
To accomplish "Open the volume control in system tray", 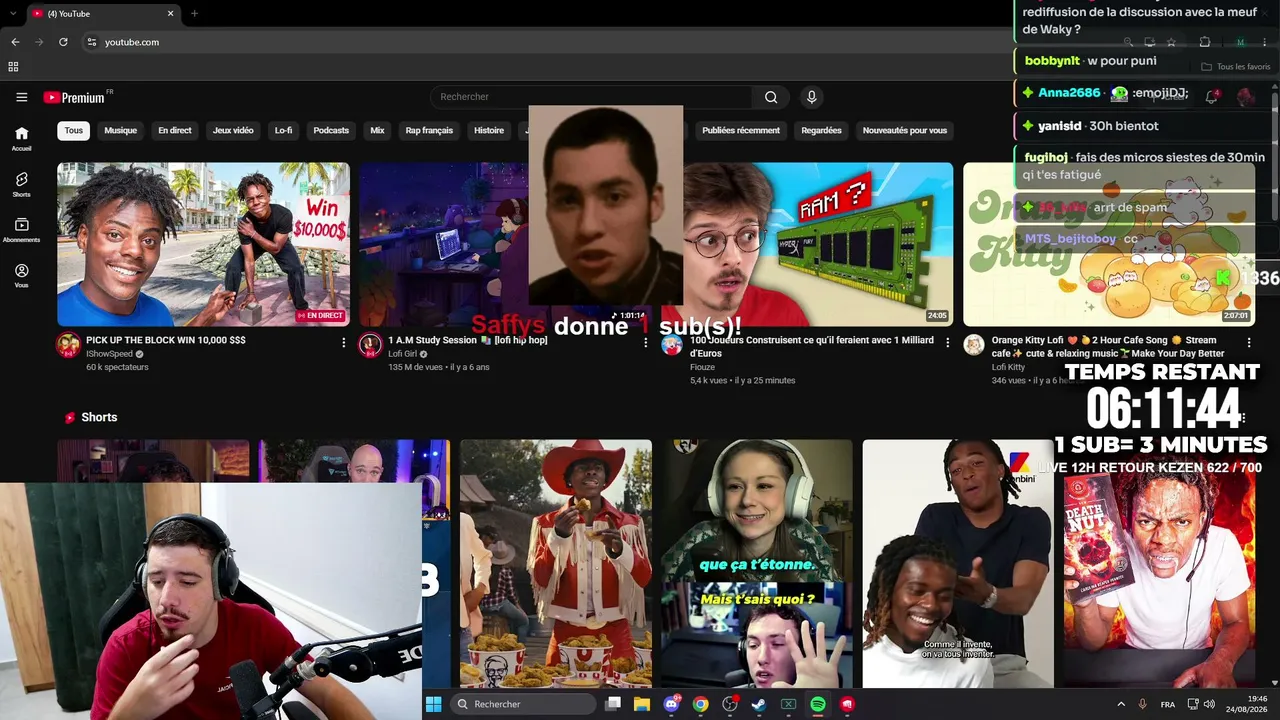I will coord(1210,704).
